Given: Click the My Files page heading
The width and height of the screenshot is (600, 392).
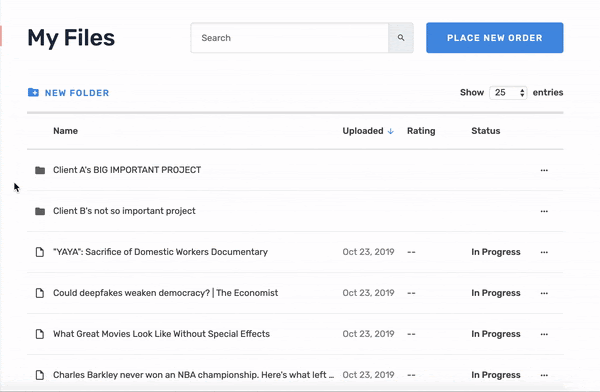Looking at the screenshot, I should (x=71, y=38).
